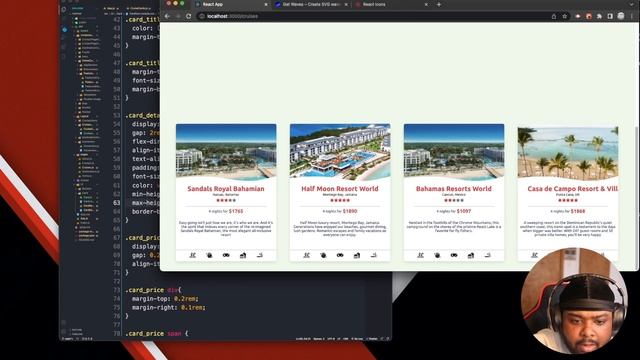Click the Half Moon Resort description paragraph
Screen dimensions: 640x360
340,229
